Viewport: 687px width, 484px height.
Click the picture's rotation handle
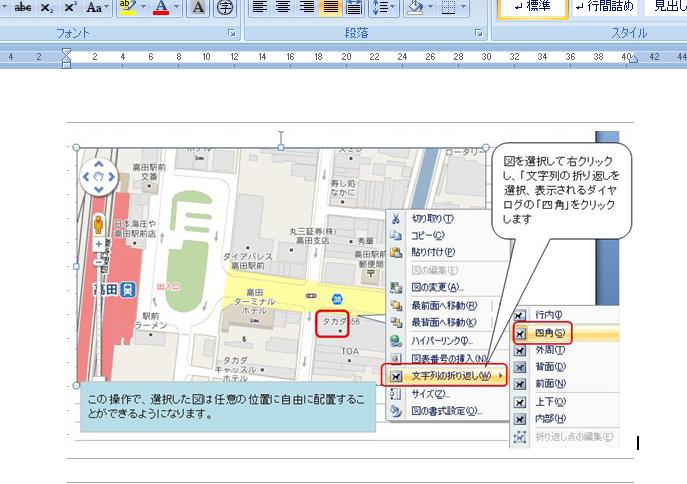point(281,133)
